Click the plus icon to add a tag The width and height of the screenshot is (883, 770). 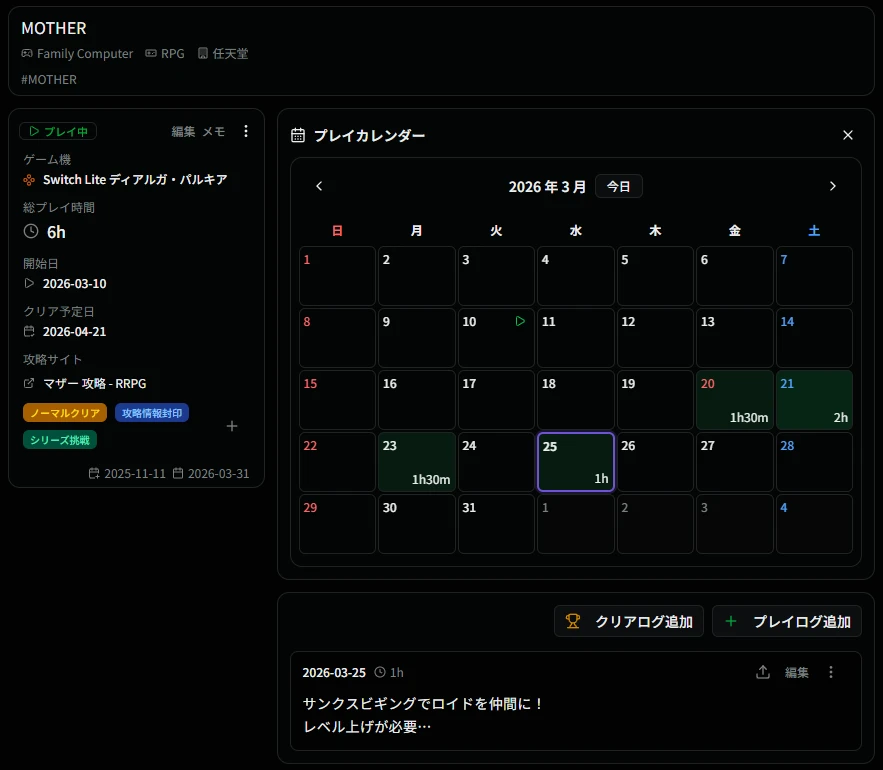click(232, 426)
